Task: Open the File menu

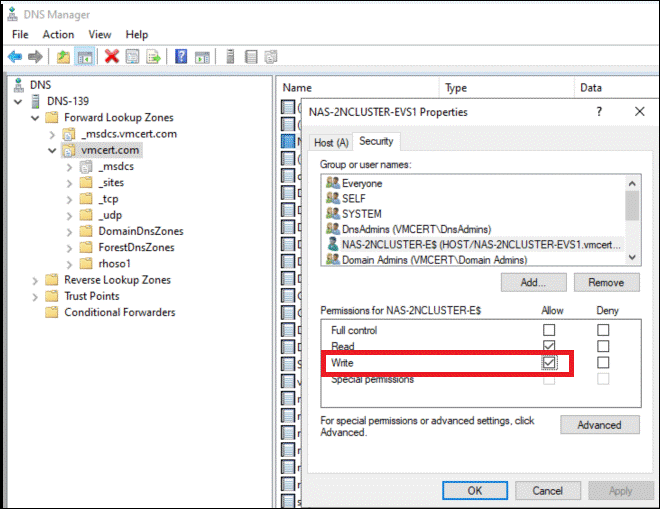Action: click(x=20, y=35)
